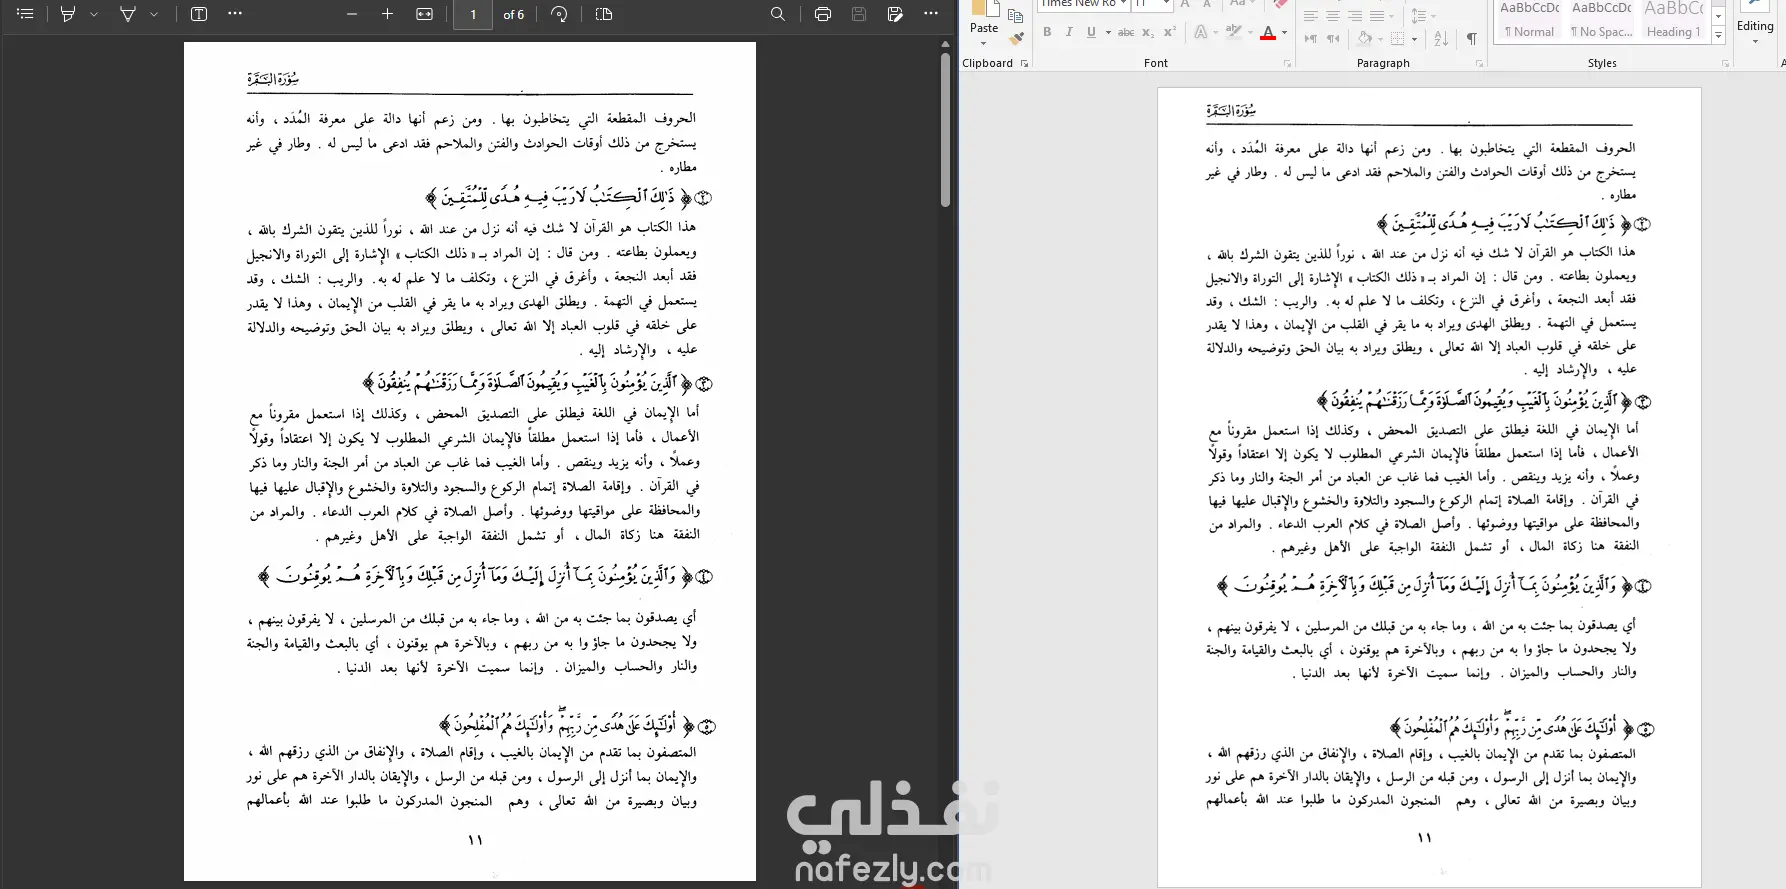Rotate the PDF page with rotate icon

tap(559, 14)
